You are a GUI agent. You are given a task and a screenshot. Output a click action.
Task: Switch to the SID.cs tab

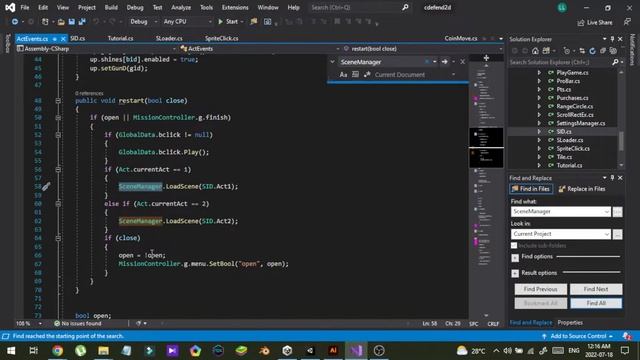coord(78,38)
